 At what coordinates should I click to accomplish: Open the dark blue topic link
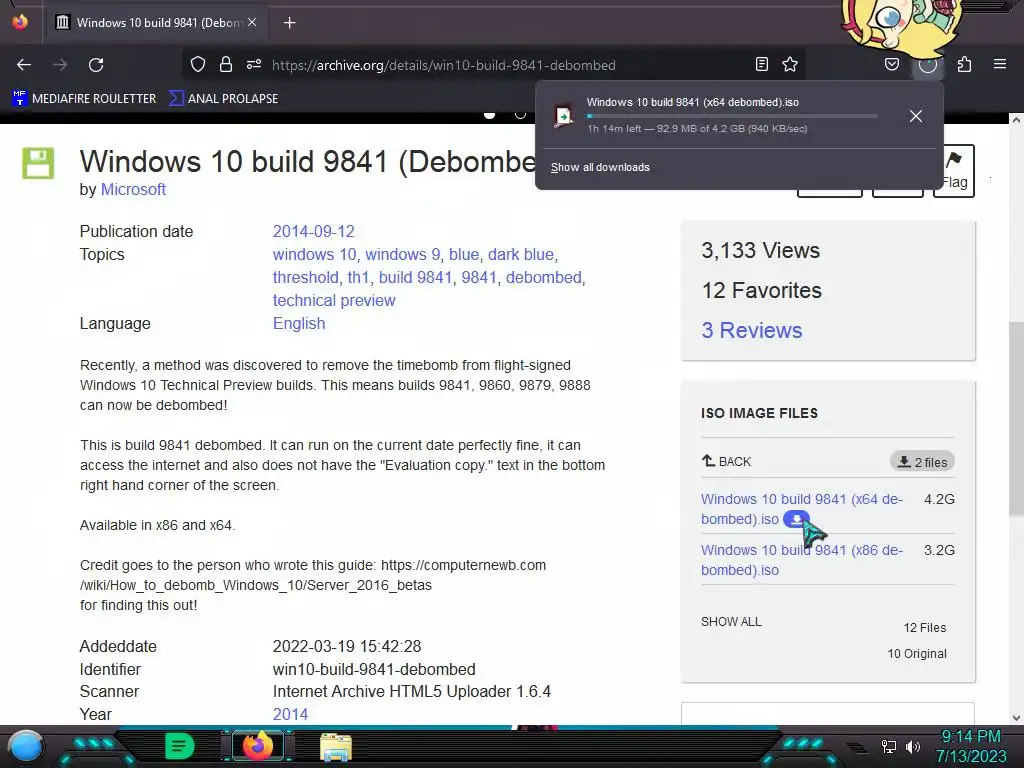521,255
